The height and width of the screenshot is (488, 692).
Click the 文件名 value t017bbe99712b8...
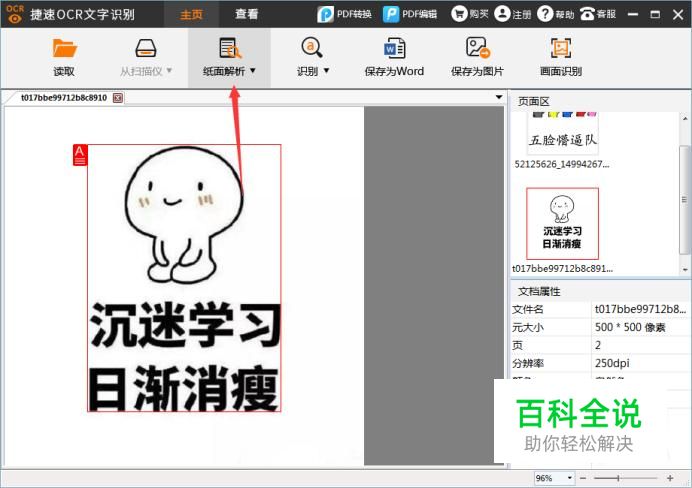click(x=641, y=309)
